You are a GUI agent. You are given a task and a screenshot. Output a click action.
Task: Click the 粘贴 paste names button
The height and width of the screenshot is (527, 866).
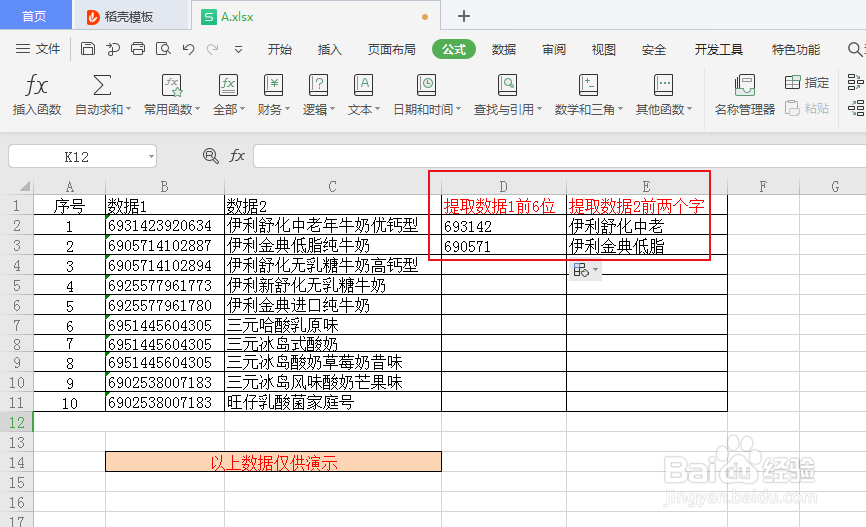click(x=807, y=108)
